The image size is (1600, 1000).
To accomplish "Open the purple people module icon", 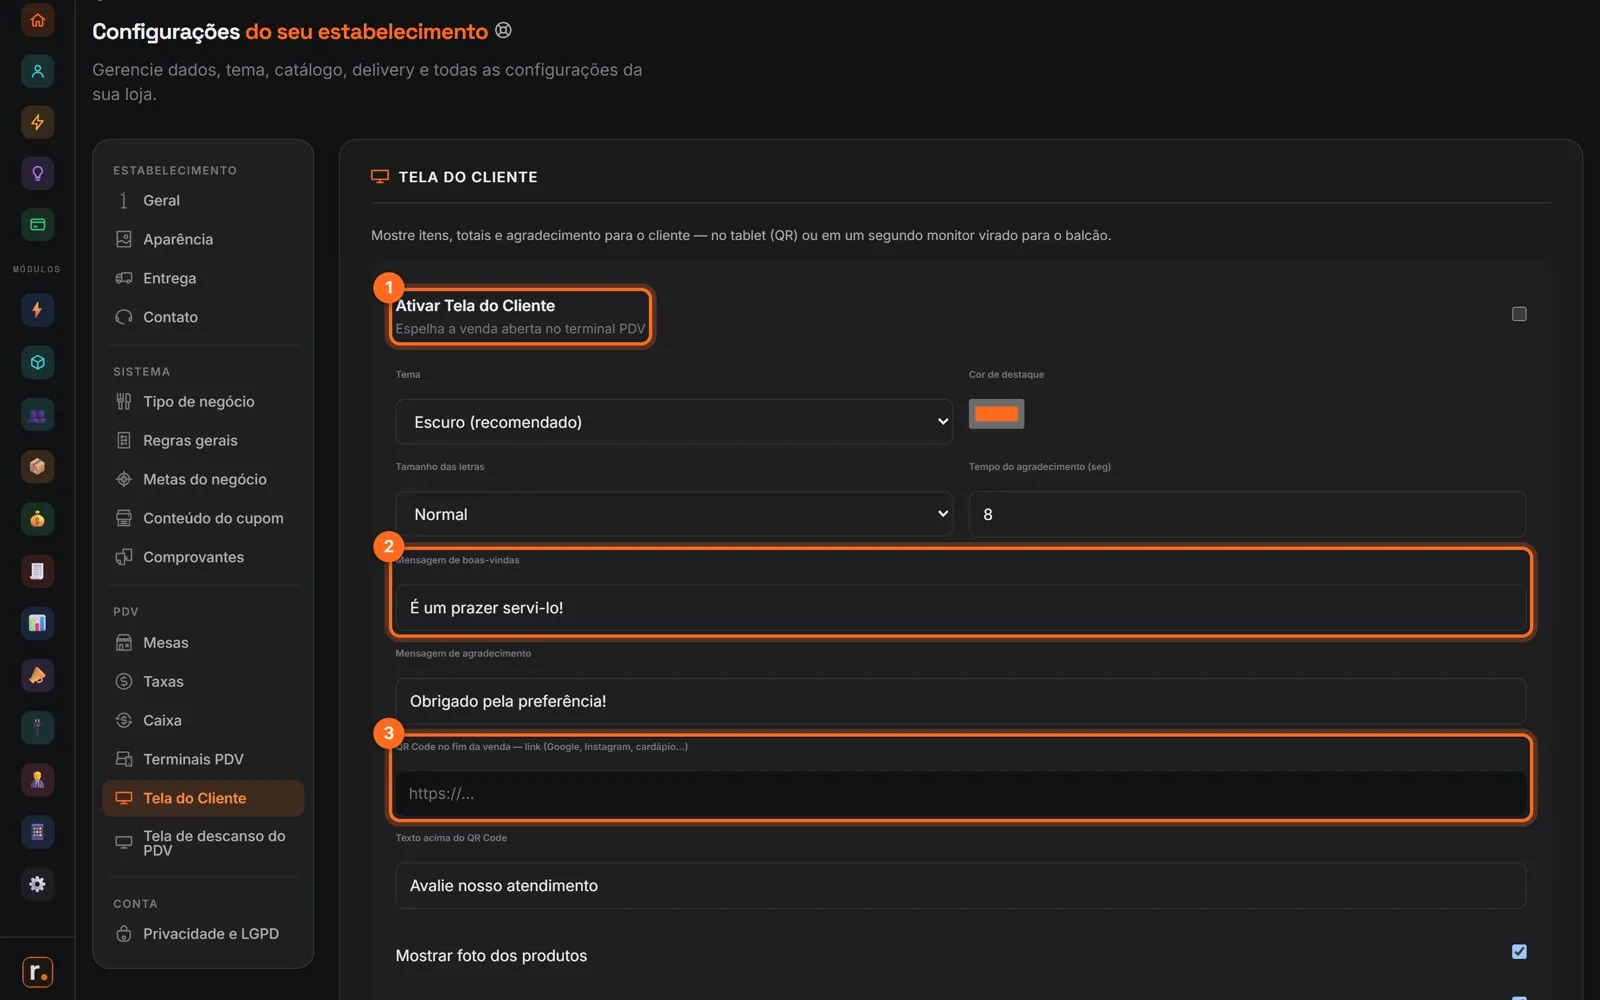I will coord(37,415).
